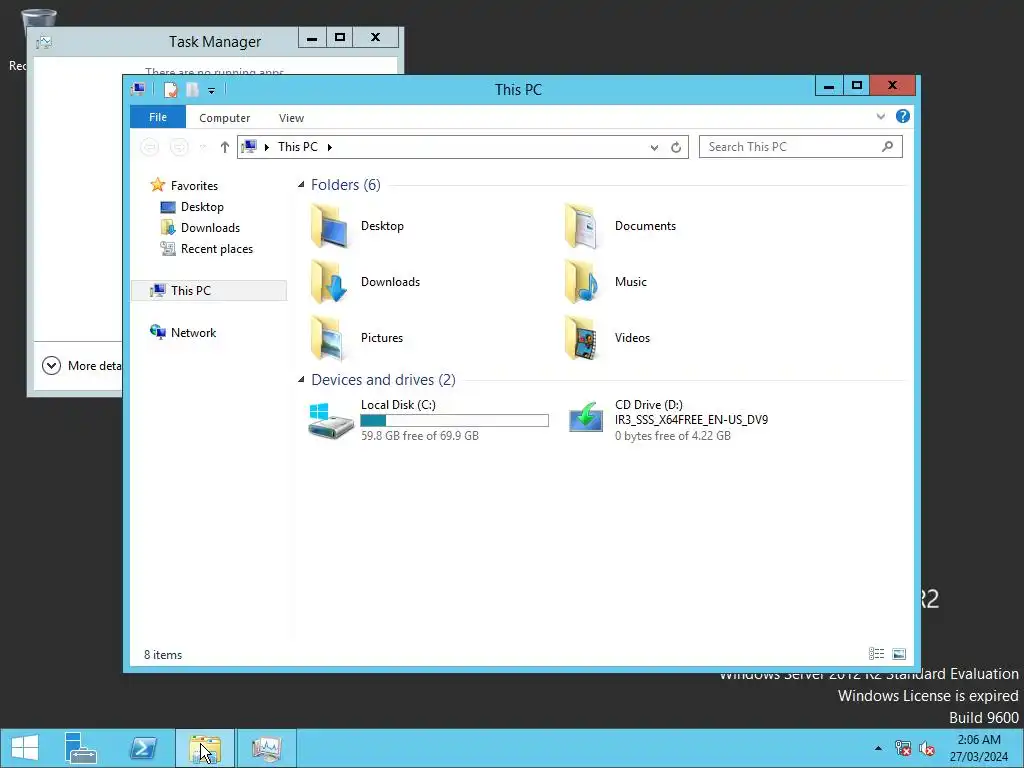1024x768 pixels.
Task: Expand the ribbon with chevron arrow
Action: click(x=880, y=116)
